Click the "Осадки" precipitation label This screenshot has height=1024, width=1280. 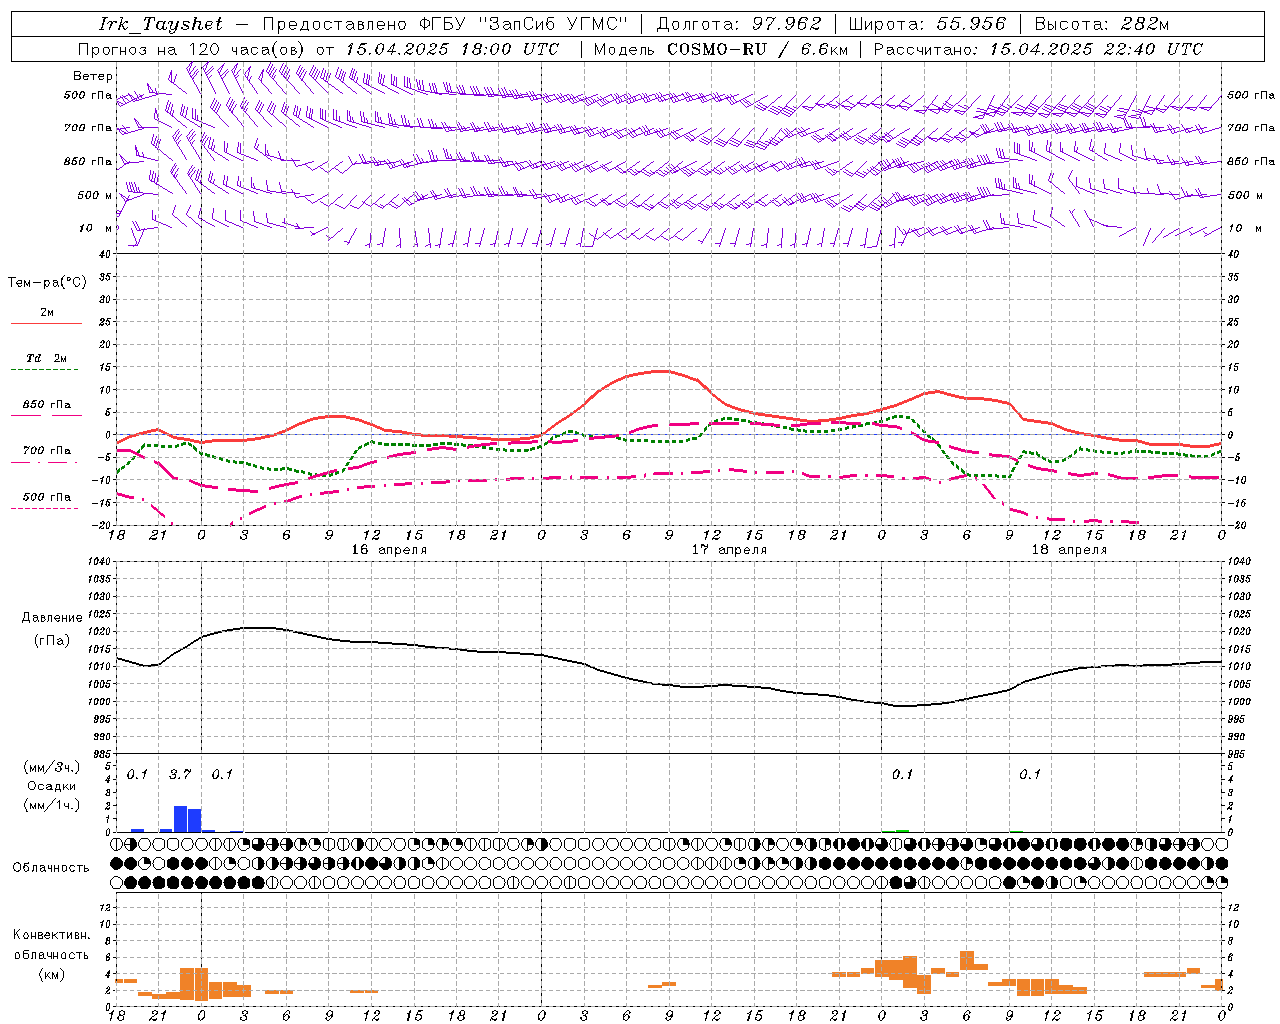point(52,786)
